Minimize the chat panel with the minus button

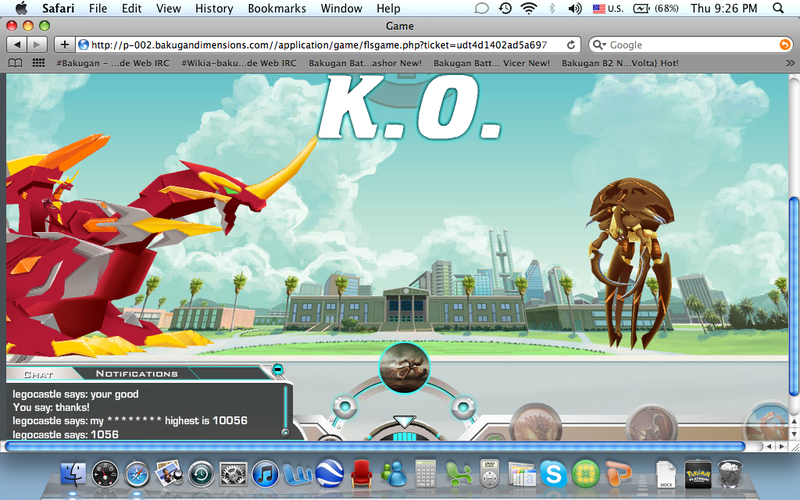click(278, 370)
